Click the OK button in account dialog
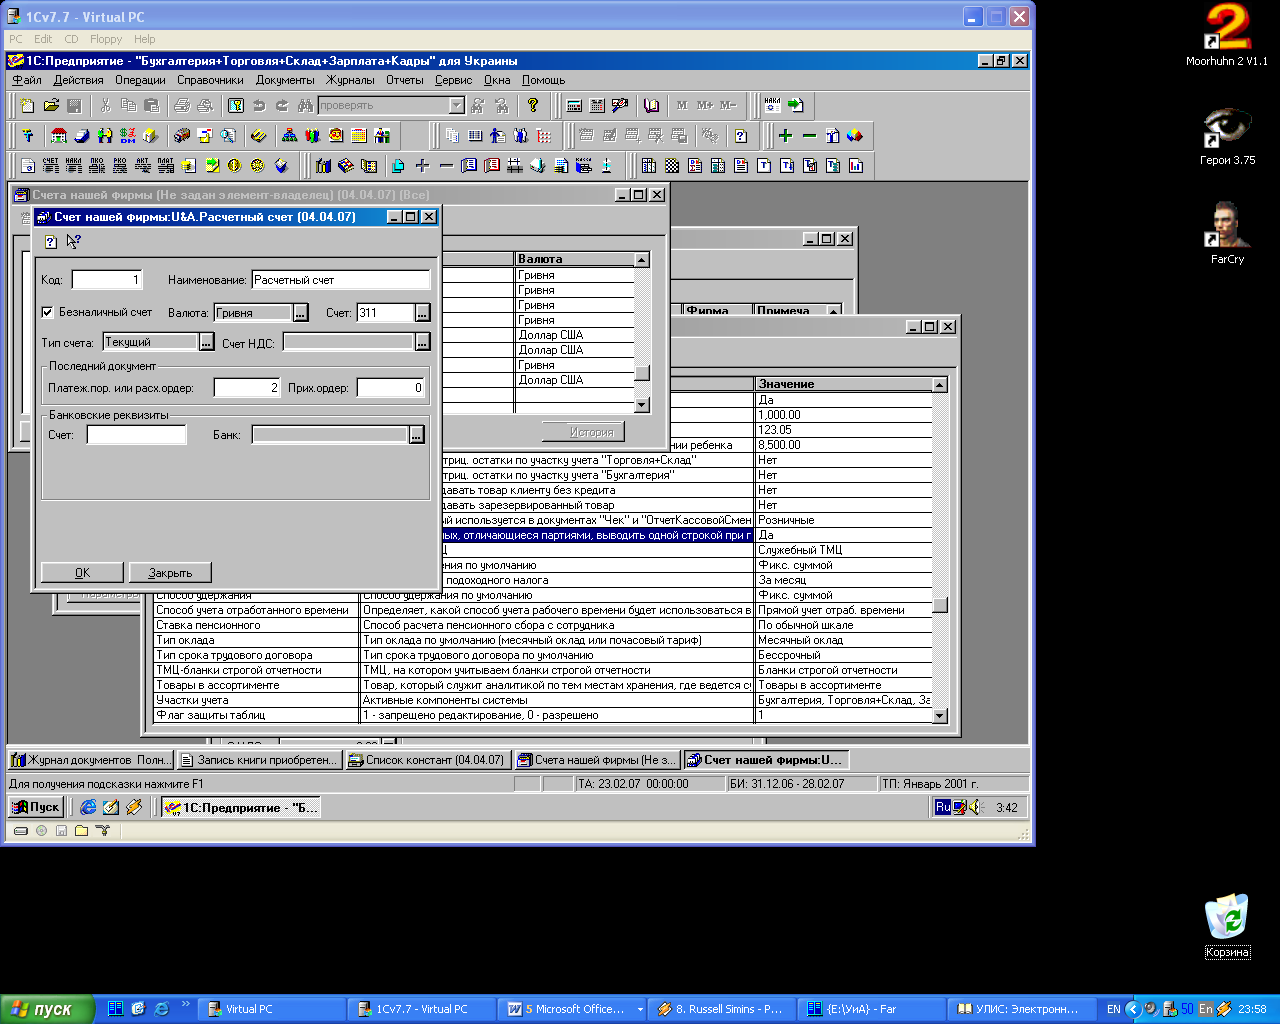Screen dimensions: 1280x1024 click(x=82, y=573)
